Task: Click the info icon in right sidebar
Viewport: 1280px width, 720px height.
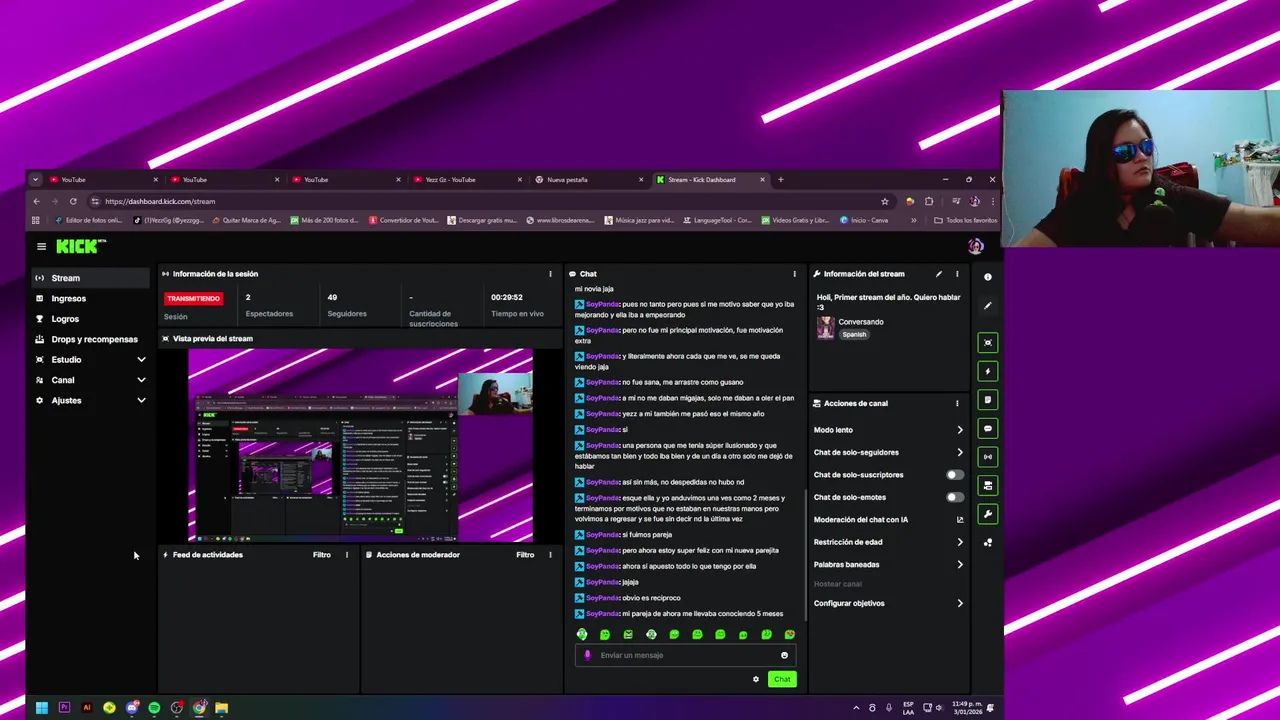Action: click(988, 277)
